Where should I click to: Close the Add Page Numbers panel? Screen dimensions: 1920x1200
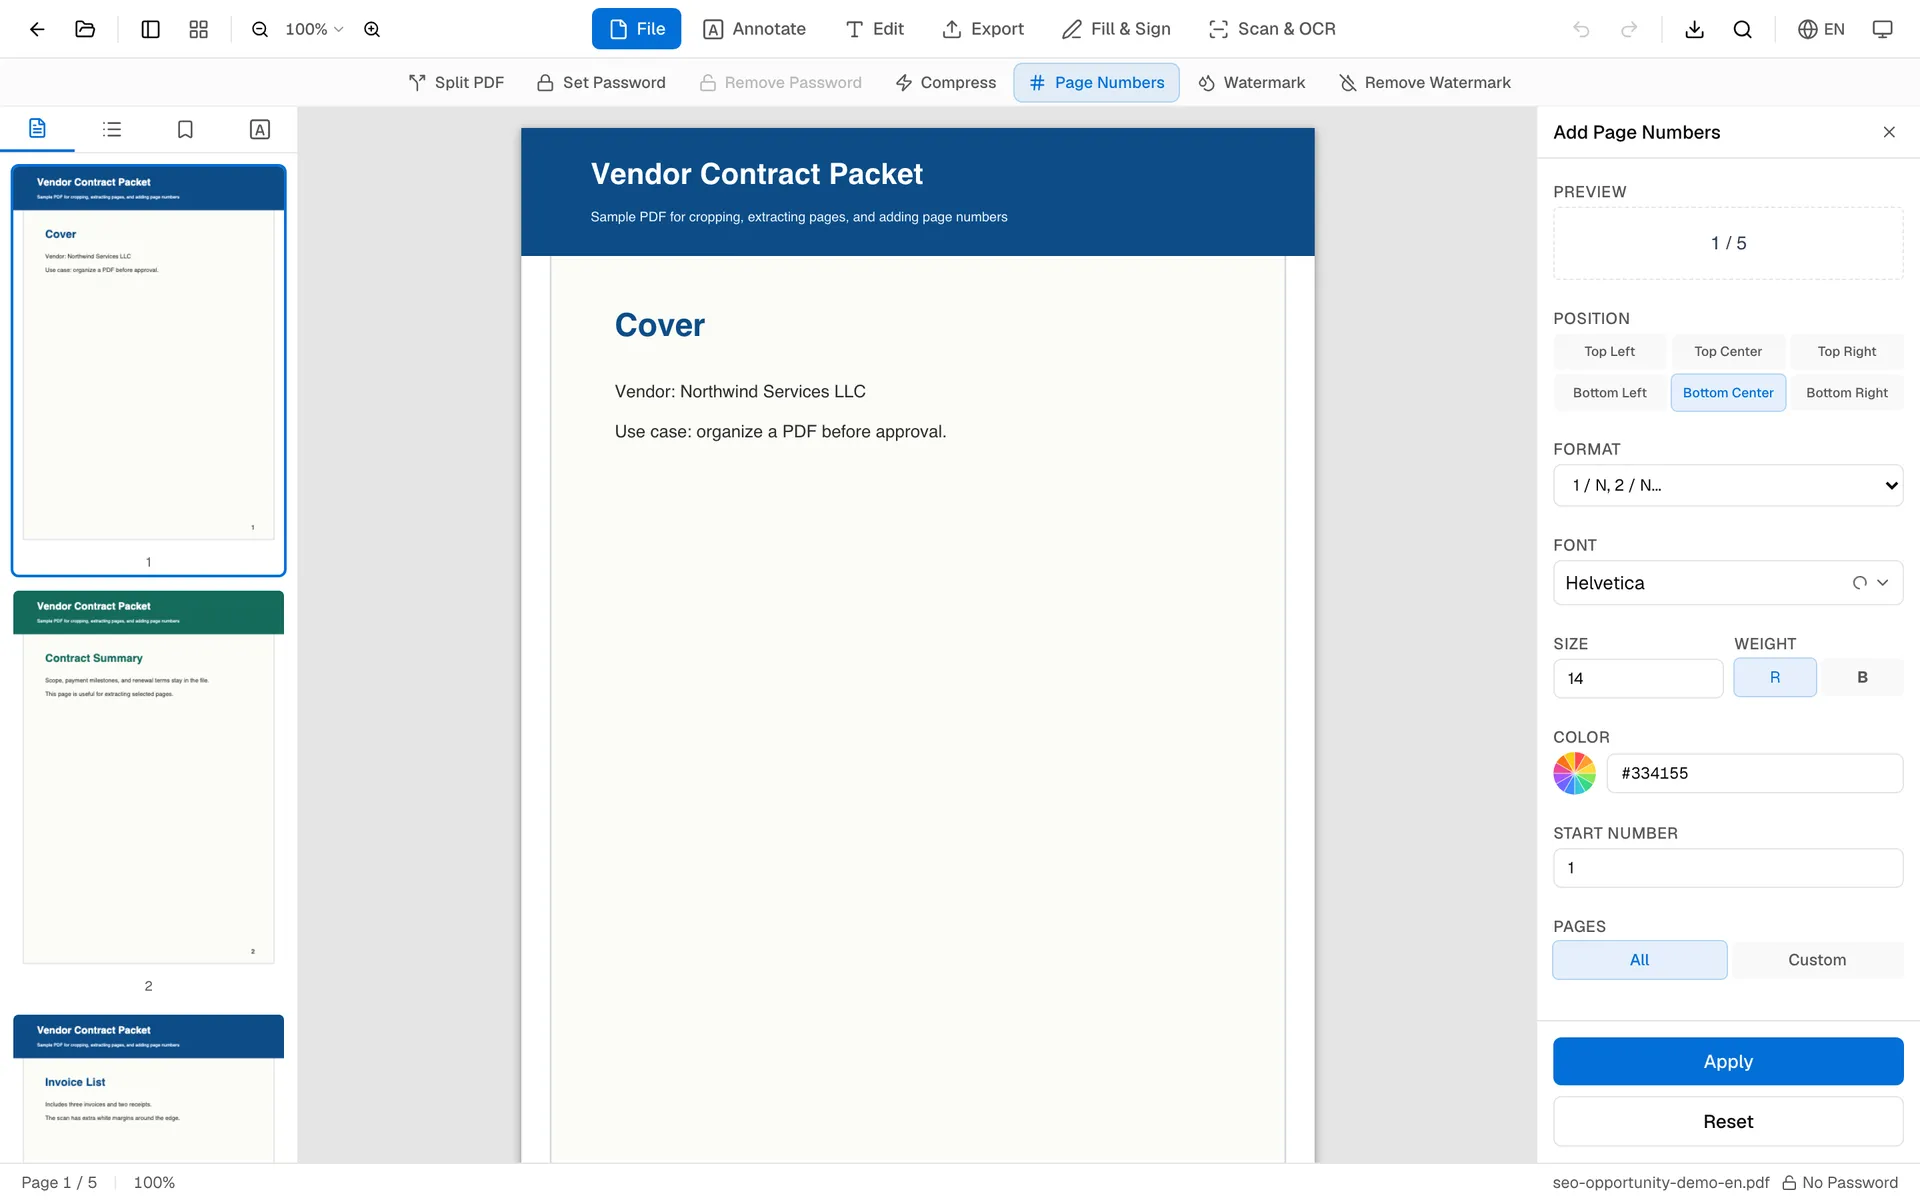tap(1889, 132)
